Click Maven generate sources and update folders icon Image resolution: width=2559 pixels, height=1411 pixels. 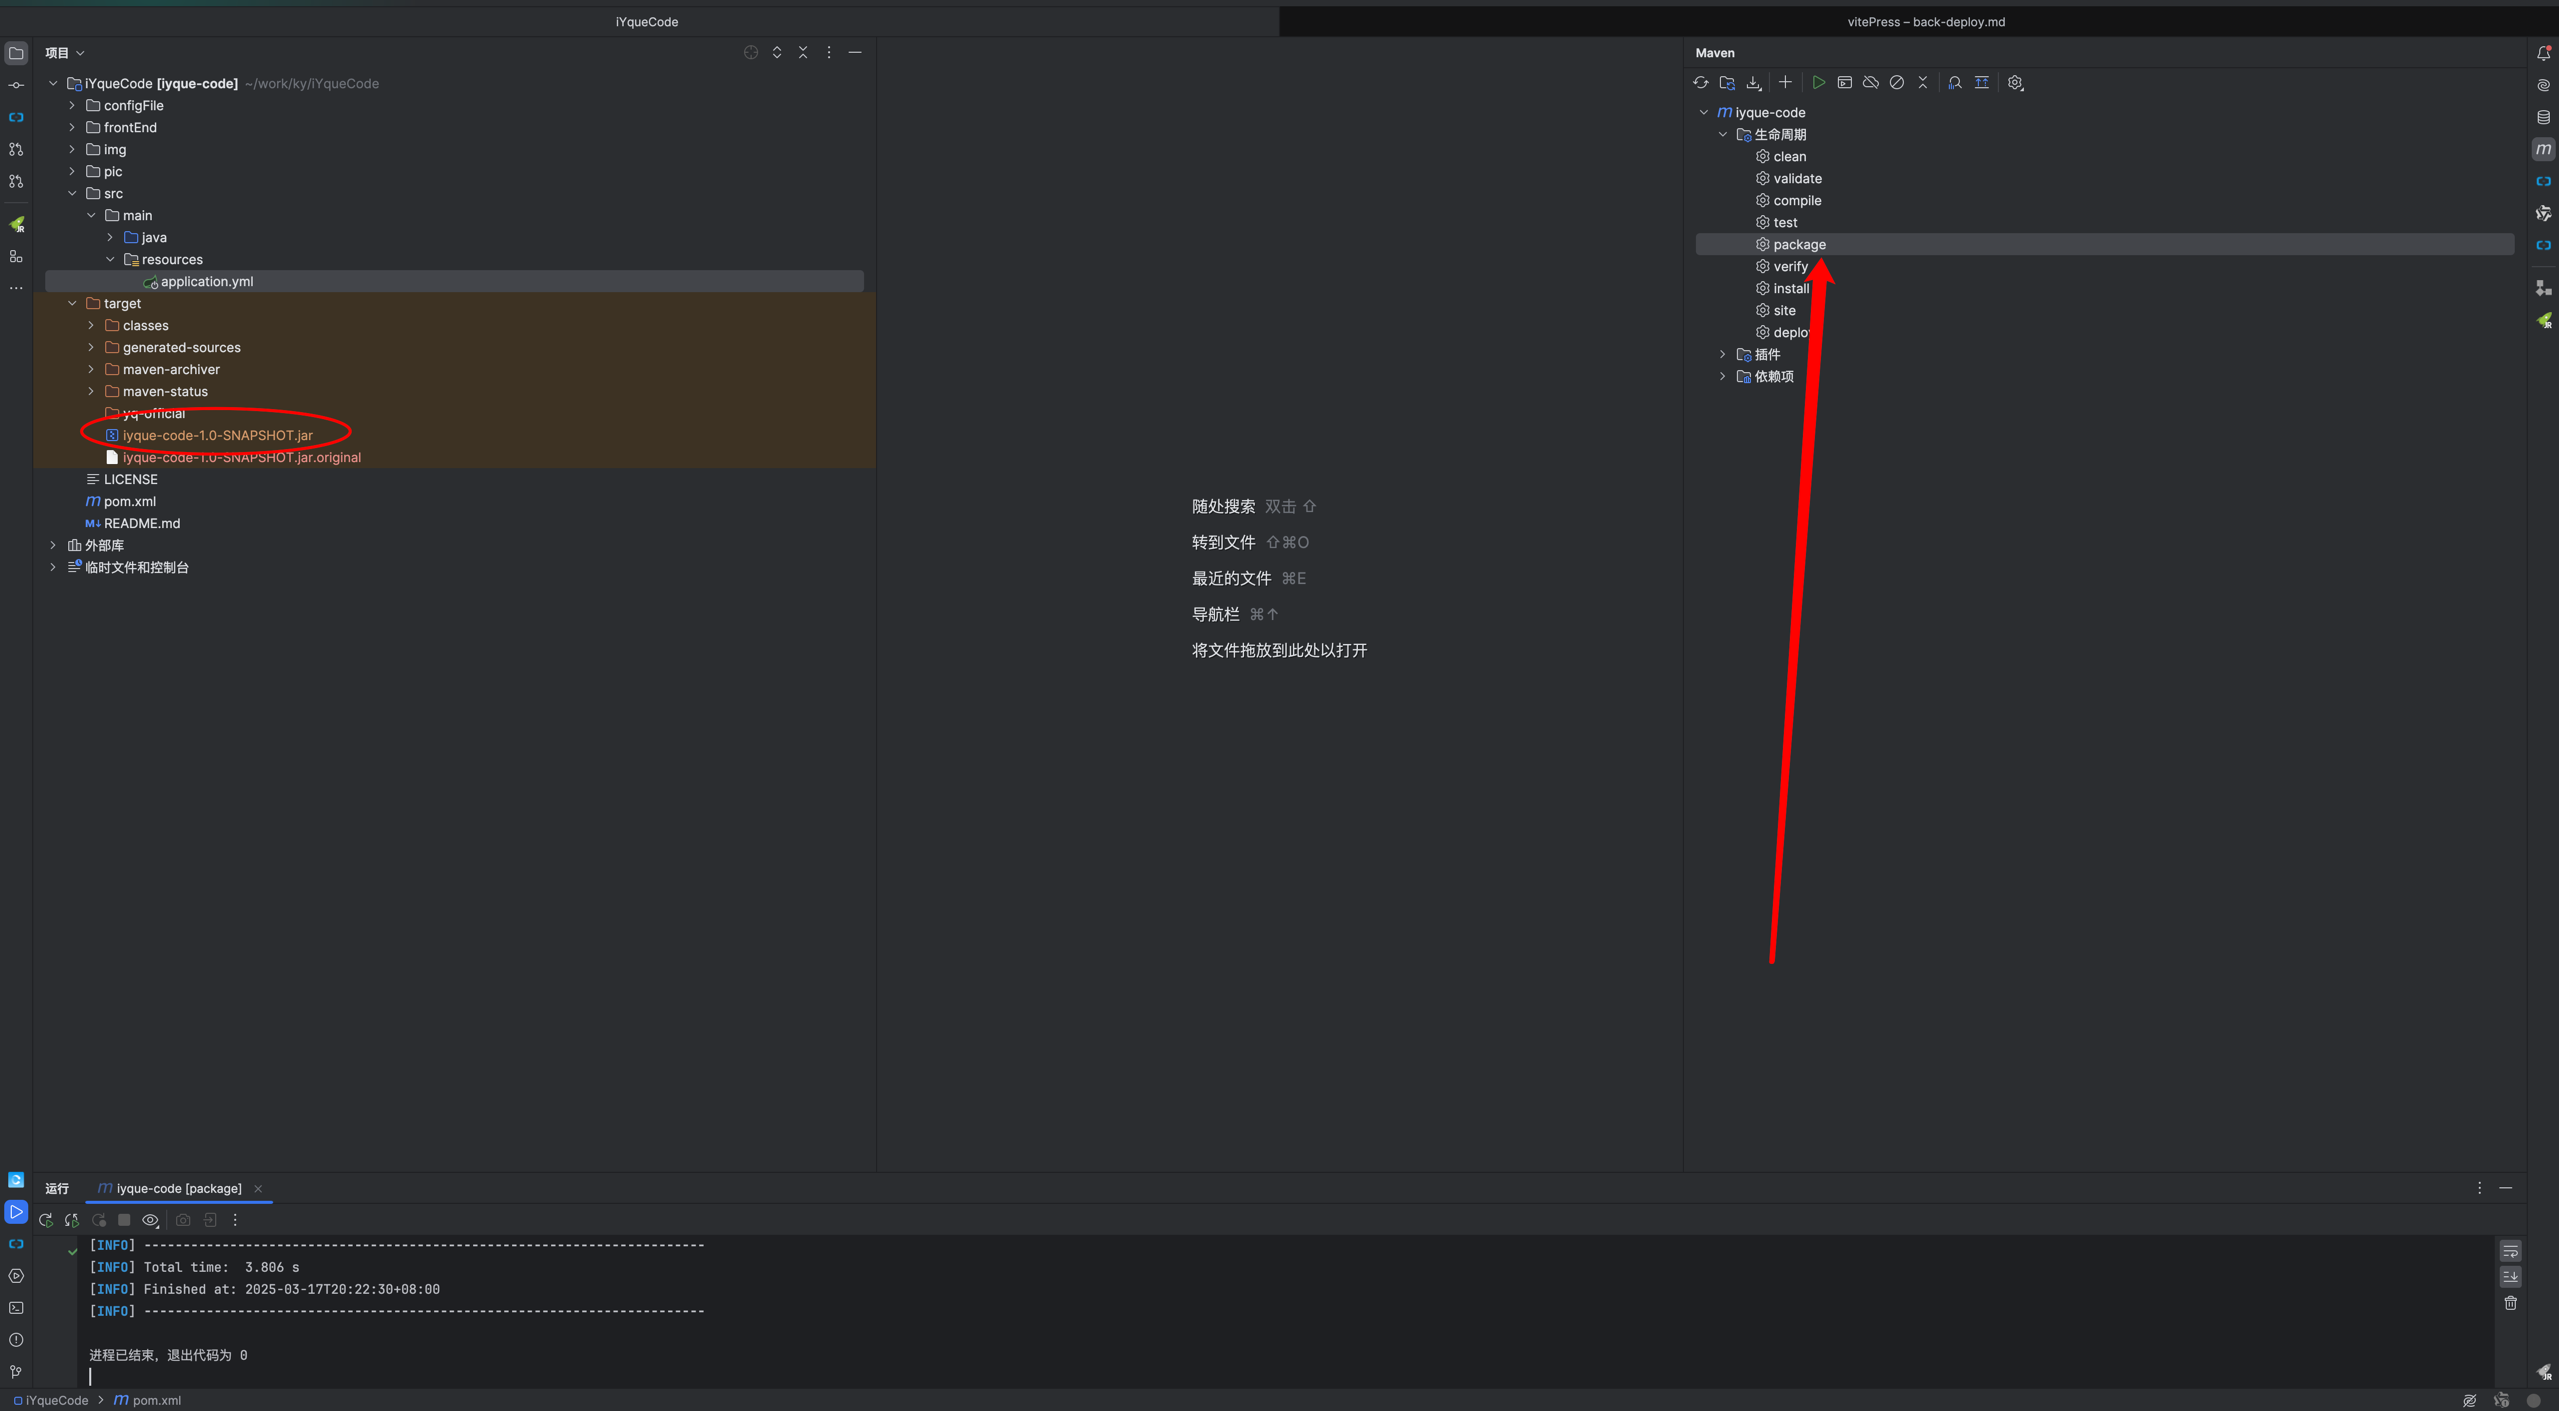pyautogui.click(x=1727, y=83)
